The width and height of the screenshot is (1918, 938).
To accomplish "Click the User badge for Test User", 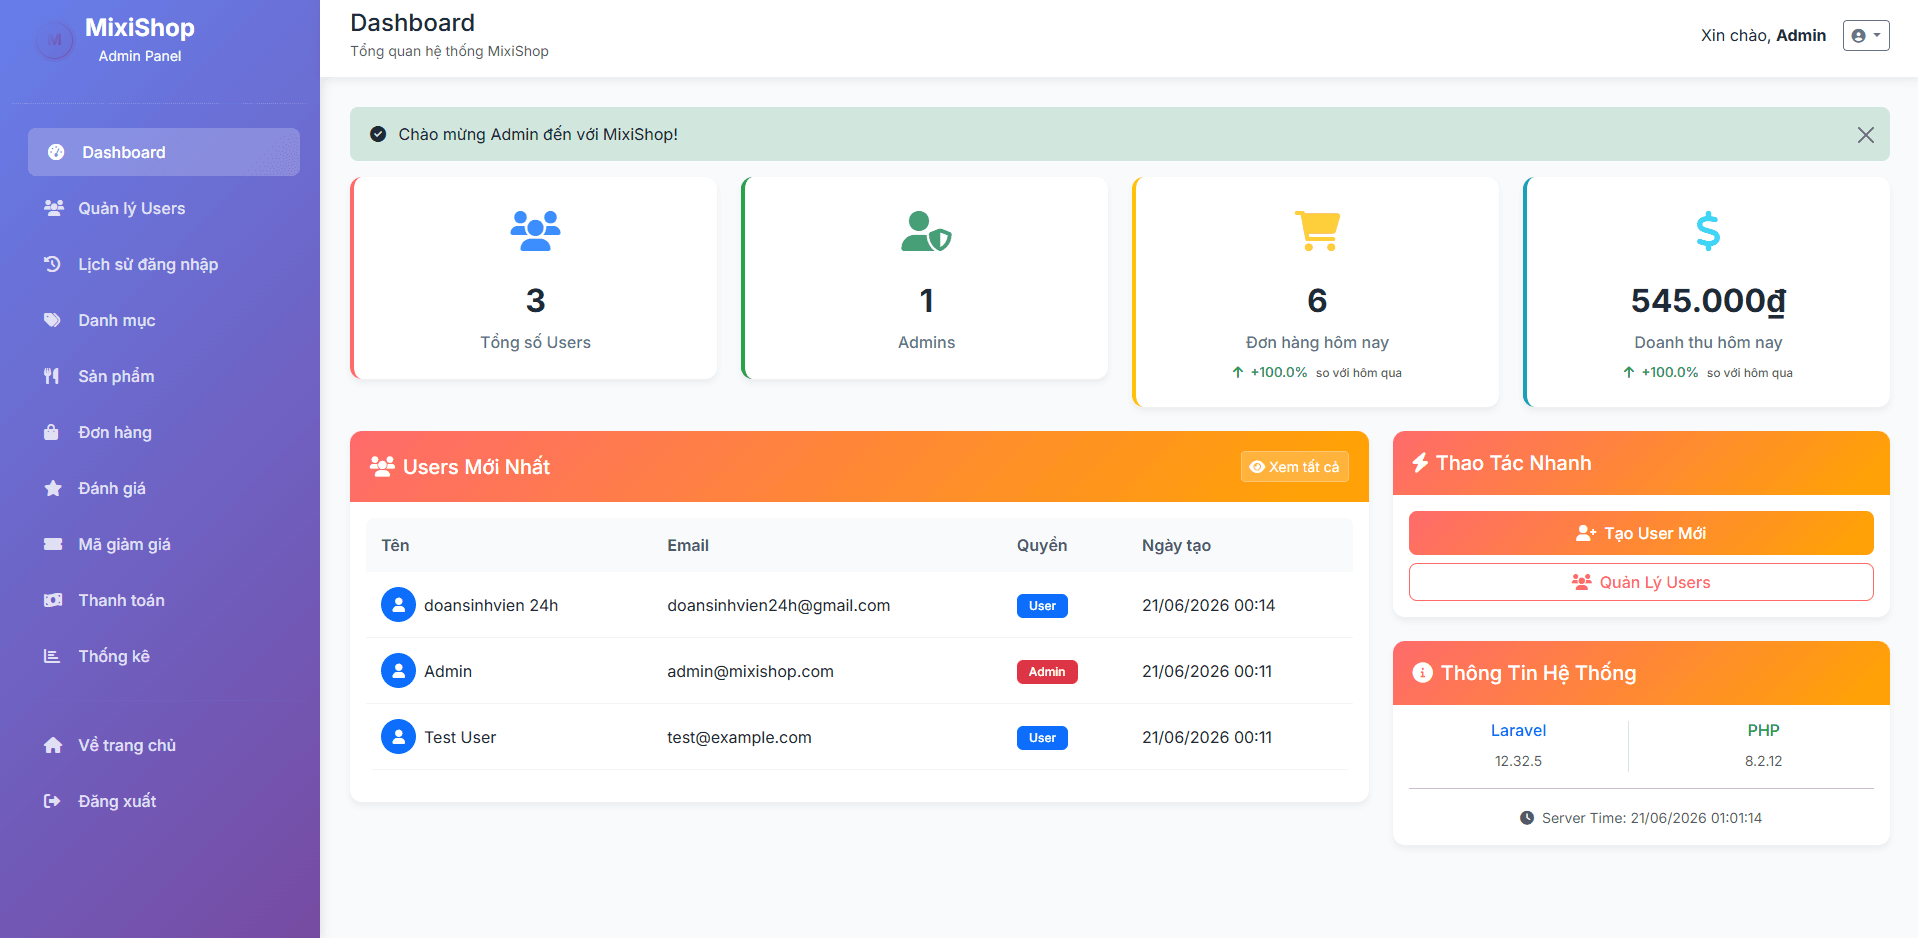I will [1042, 738].
